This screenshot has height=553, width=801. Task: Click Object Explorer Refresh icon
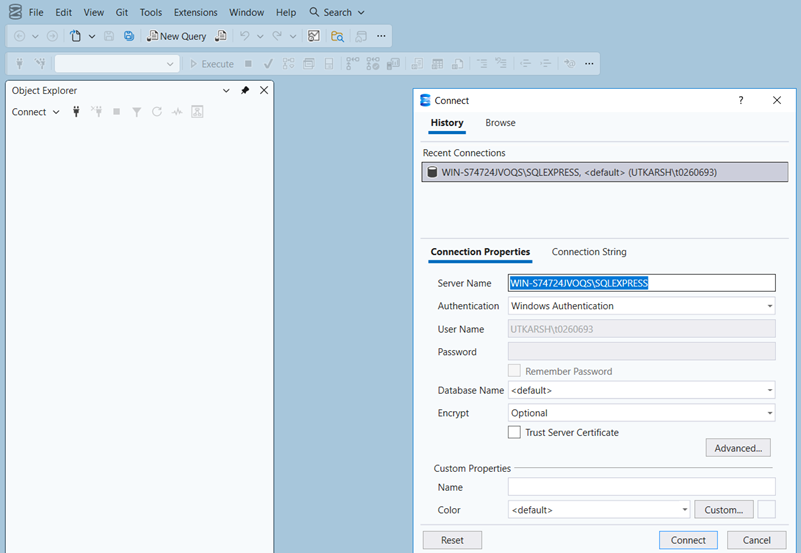157,112
